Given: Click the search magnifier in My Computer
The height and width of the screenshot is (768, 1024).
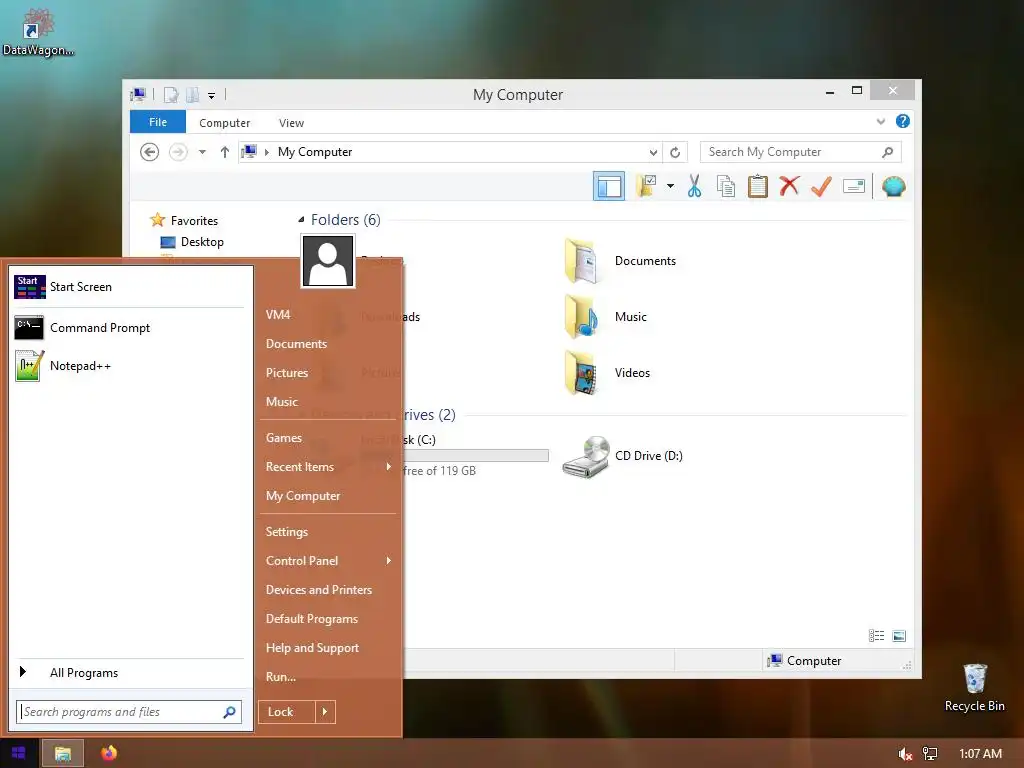Looking at the screenshot, I should [x=888, y=152].
